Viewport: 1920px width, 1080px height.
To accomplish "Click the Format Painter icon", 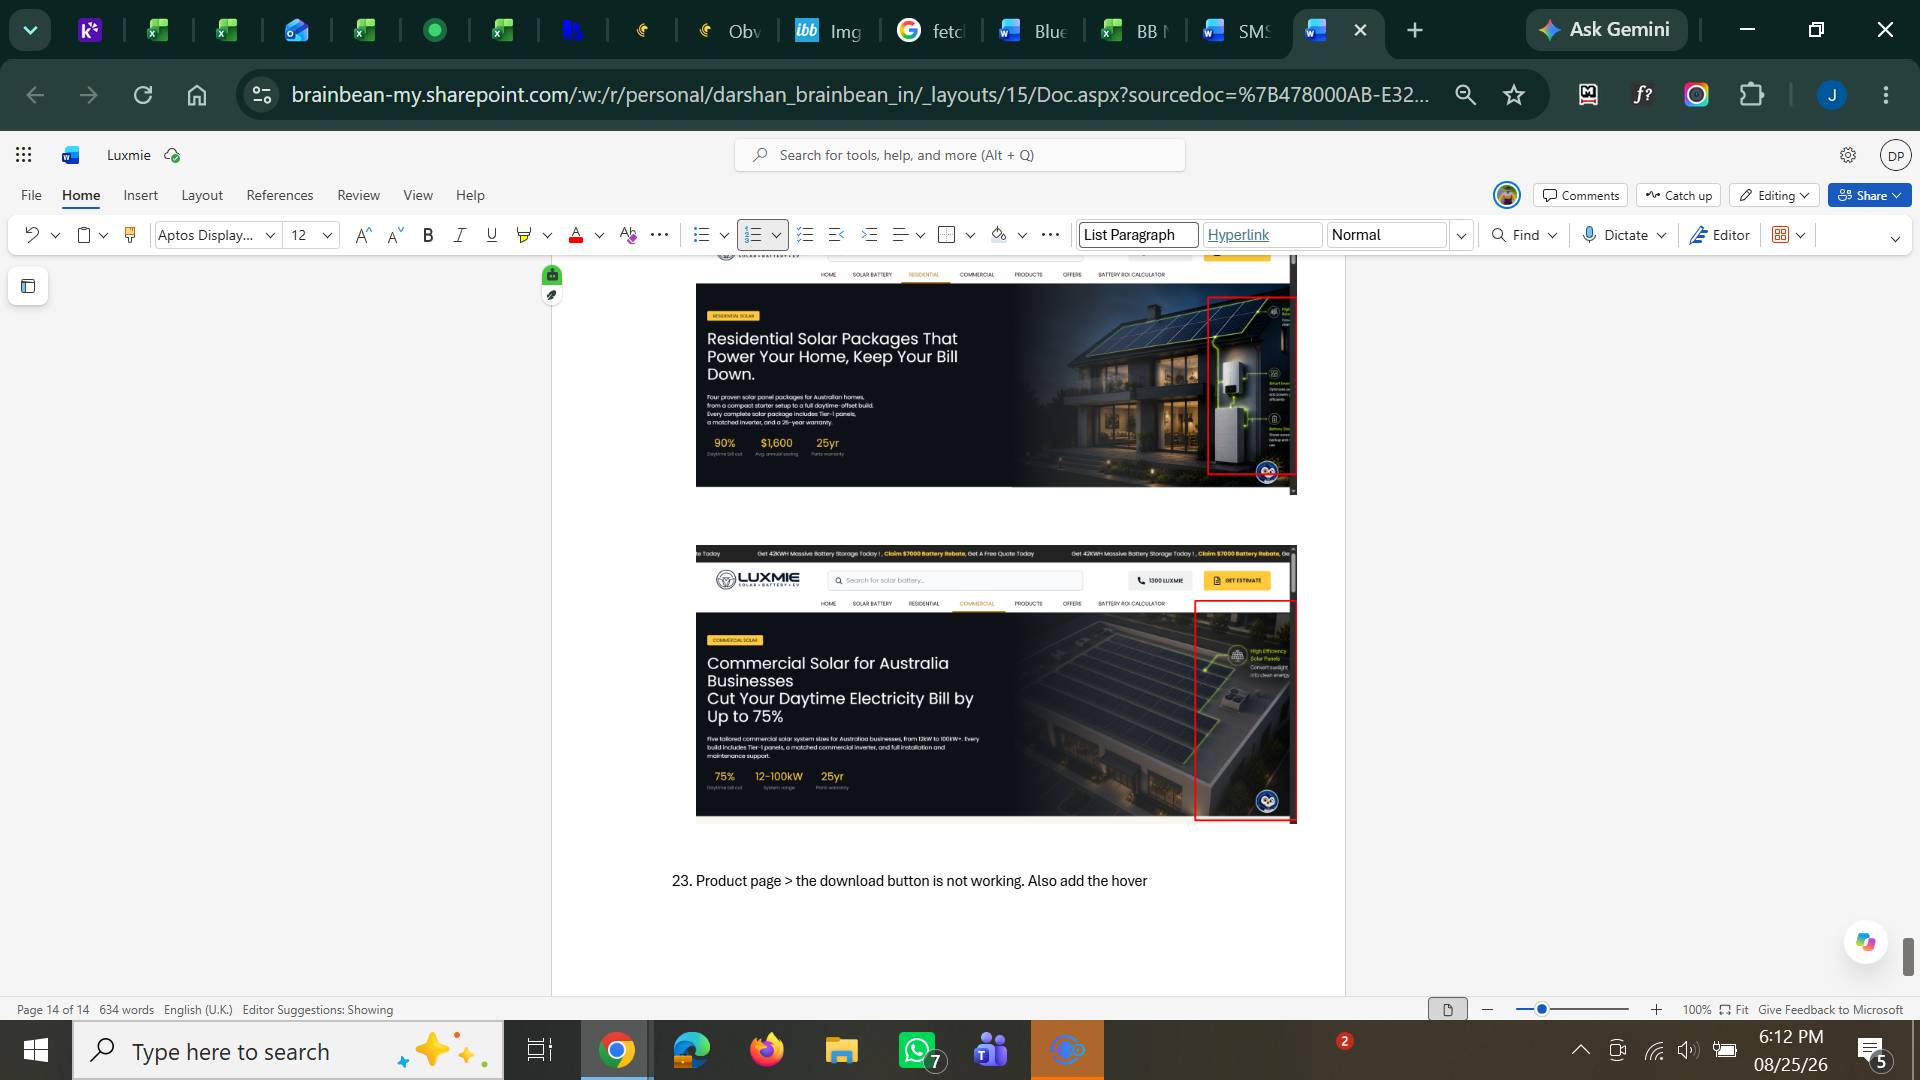I will [129, 235].
